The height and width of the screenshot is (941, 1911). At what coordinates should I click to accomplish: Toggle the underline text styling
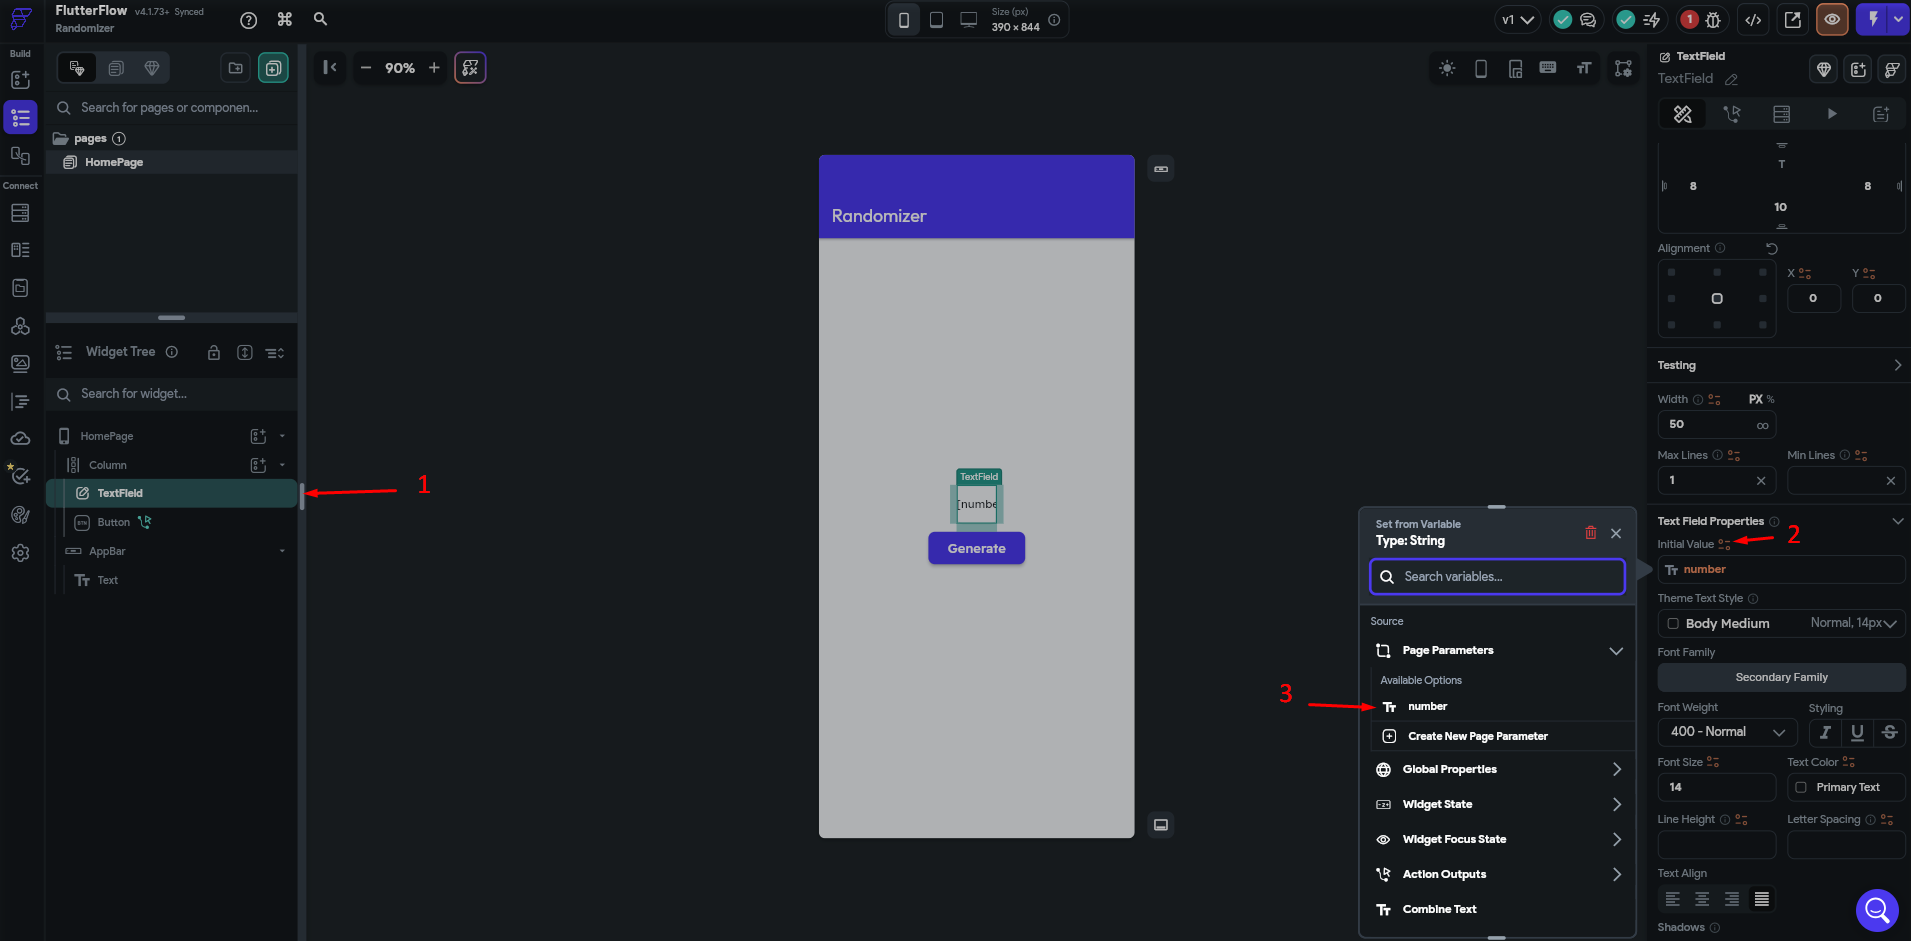[1857, 732]
